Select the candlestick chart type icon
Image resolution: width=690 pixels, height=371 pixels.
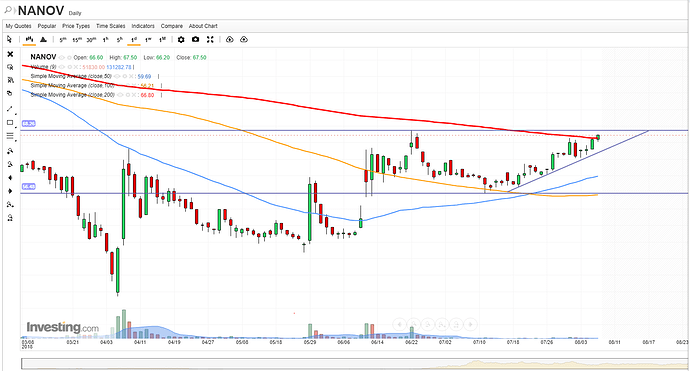point(29,40)
